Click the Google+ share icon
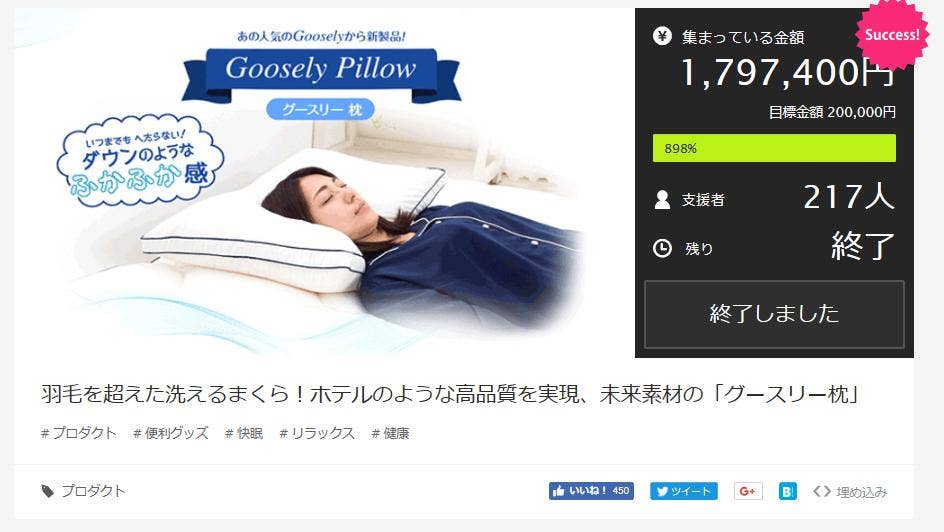This screenshot has width=944, height=532. point(748,491)
